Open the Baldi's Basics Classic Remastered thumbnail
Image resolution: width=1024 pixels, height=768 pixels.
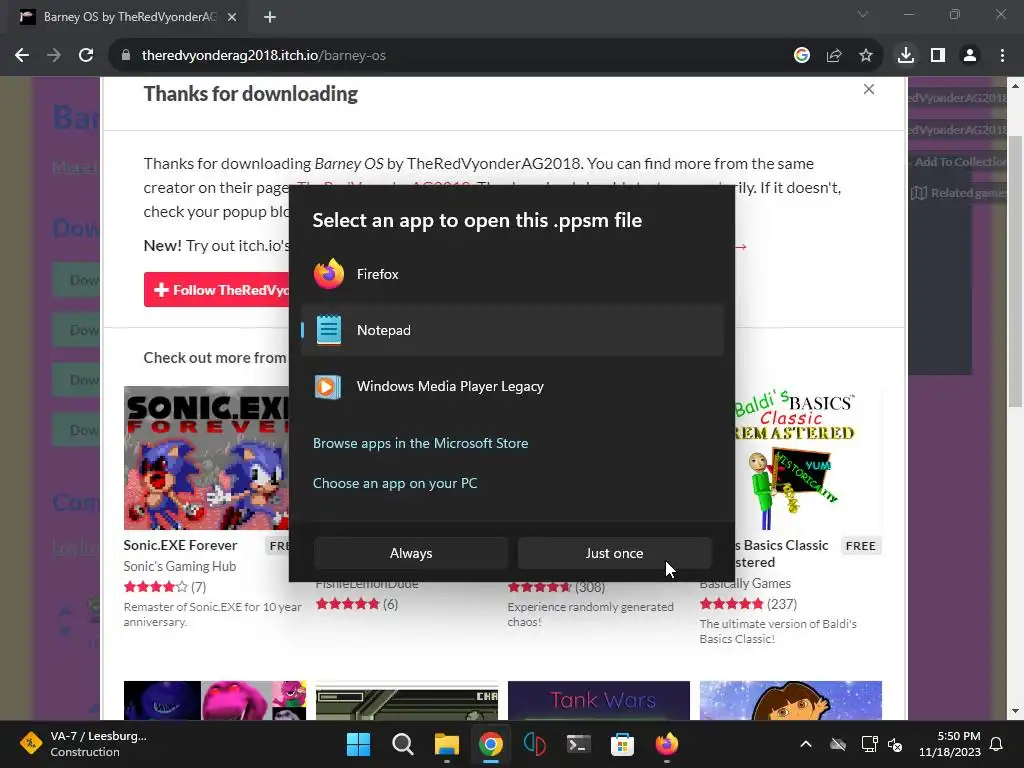(808, 458)
